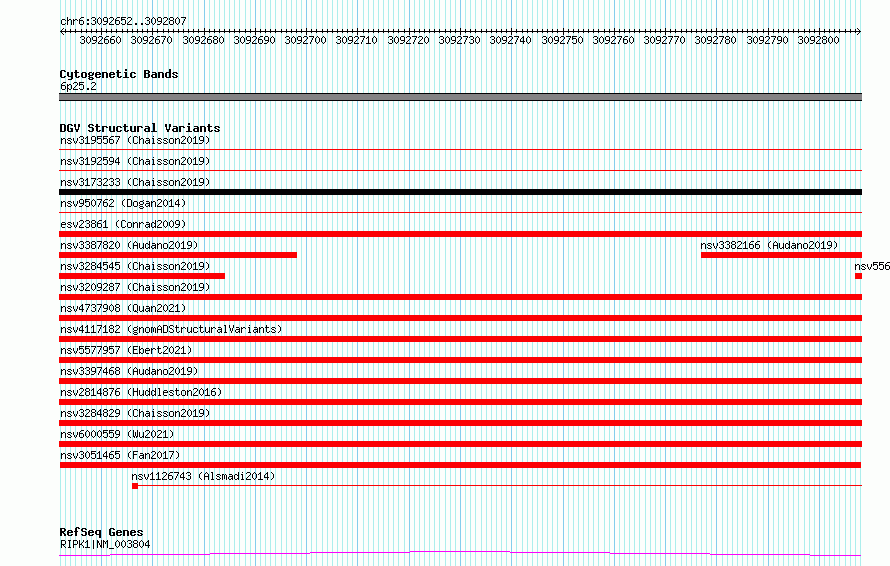
Task: Click the small red square under nsv556
Action: (x=859, y=276)
